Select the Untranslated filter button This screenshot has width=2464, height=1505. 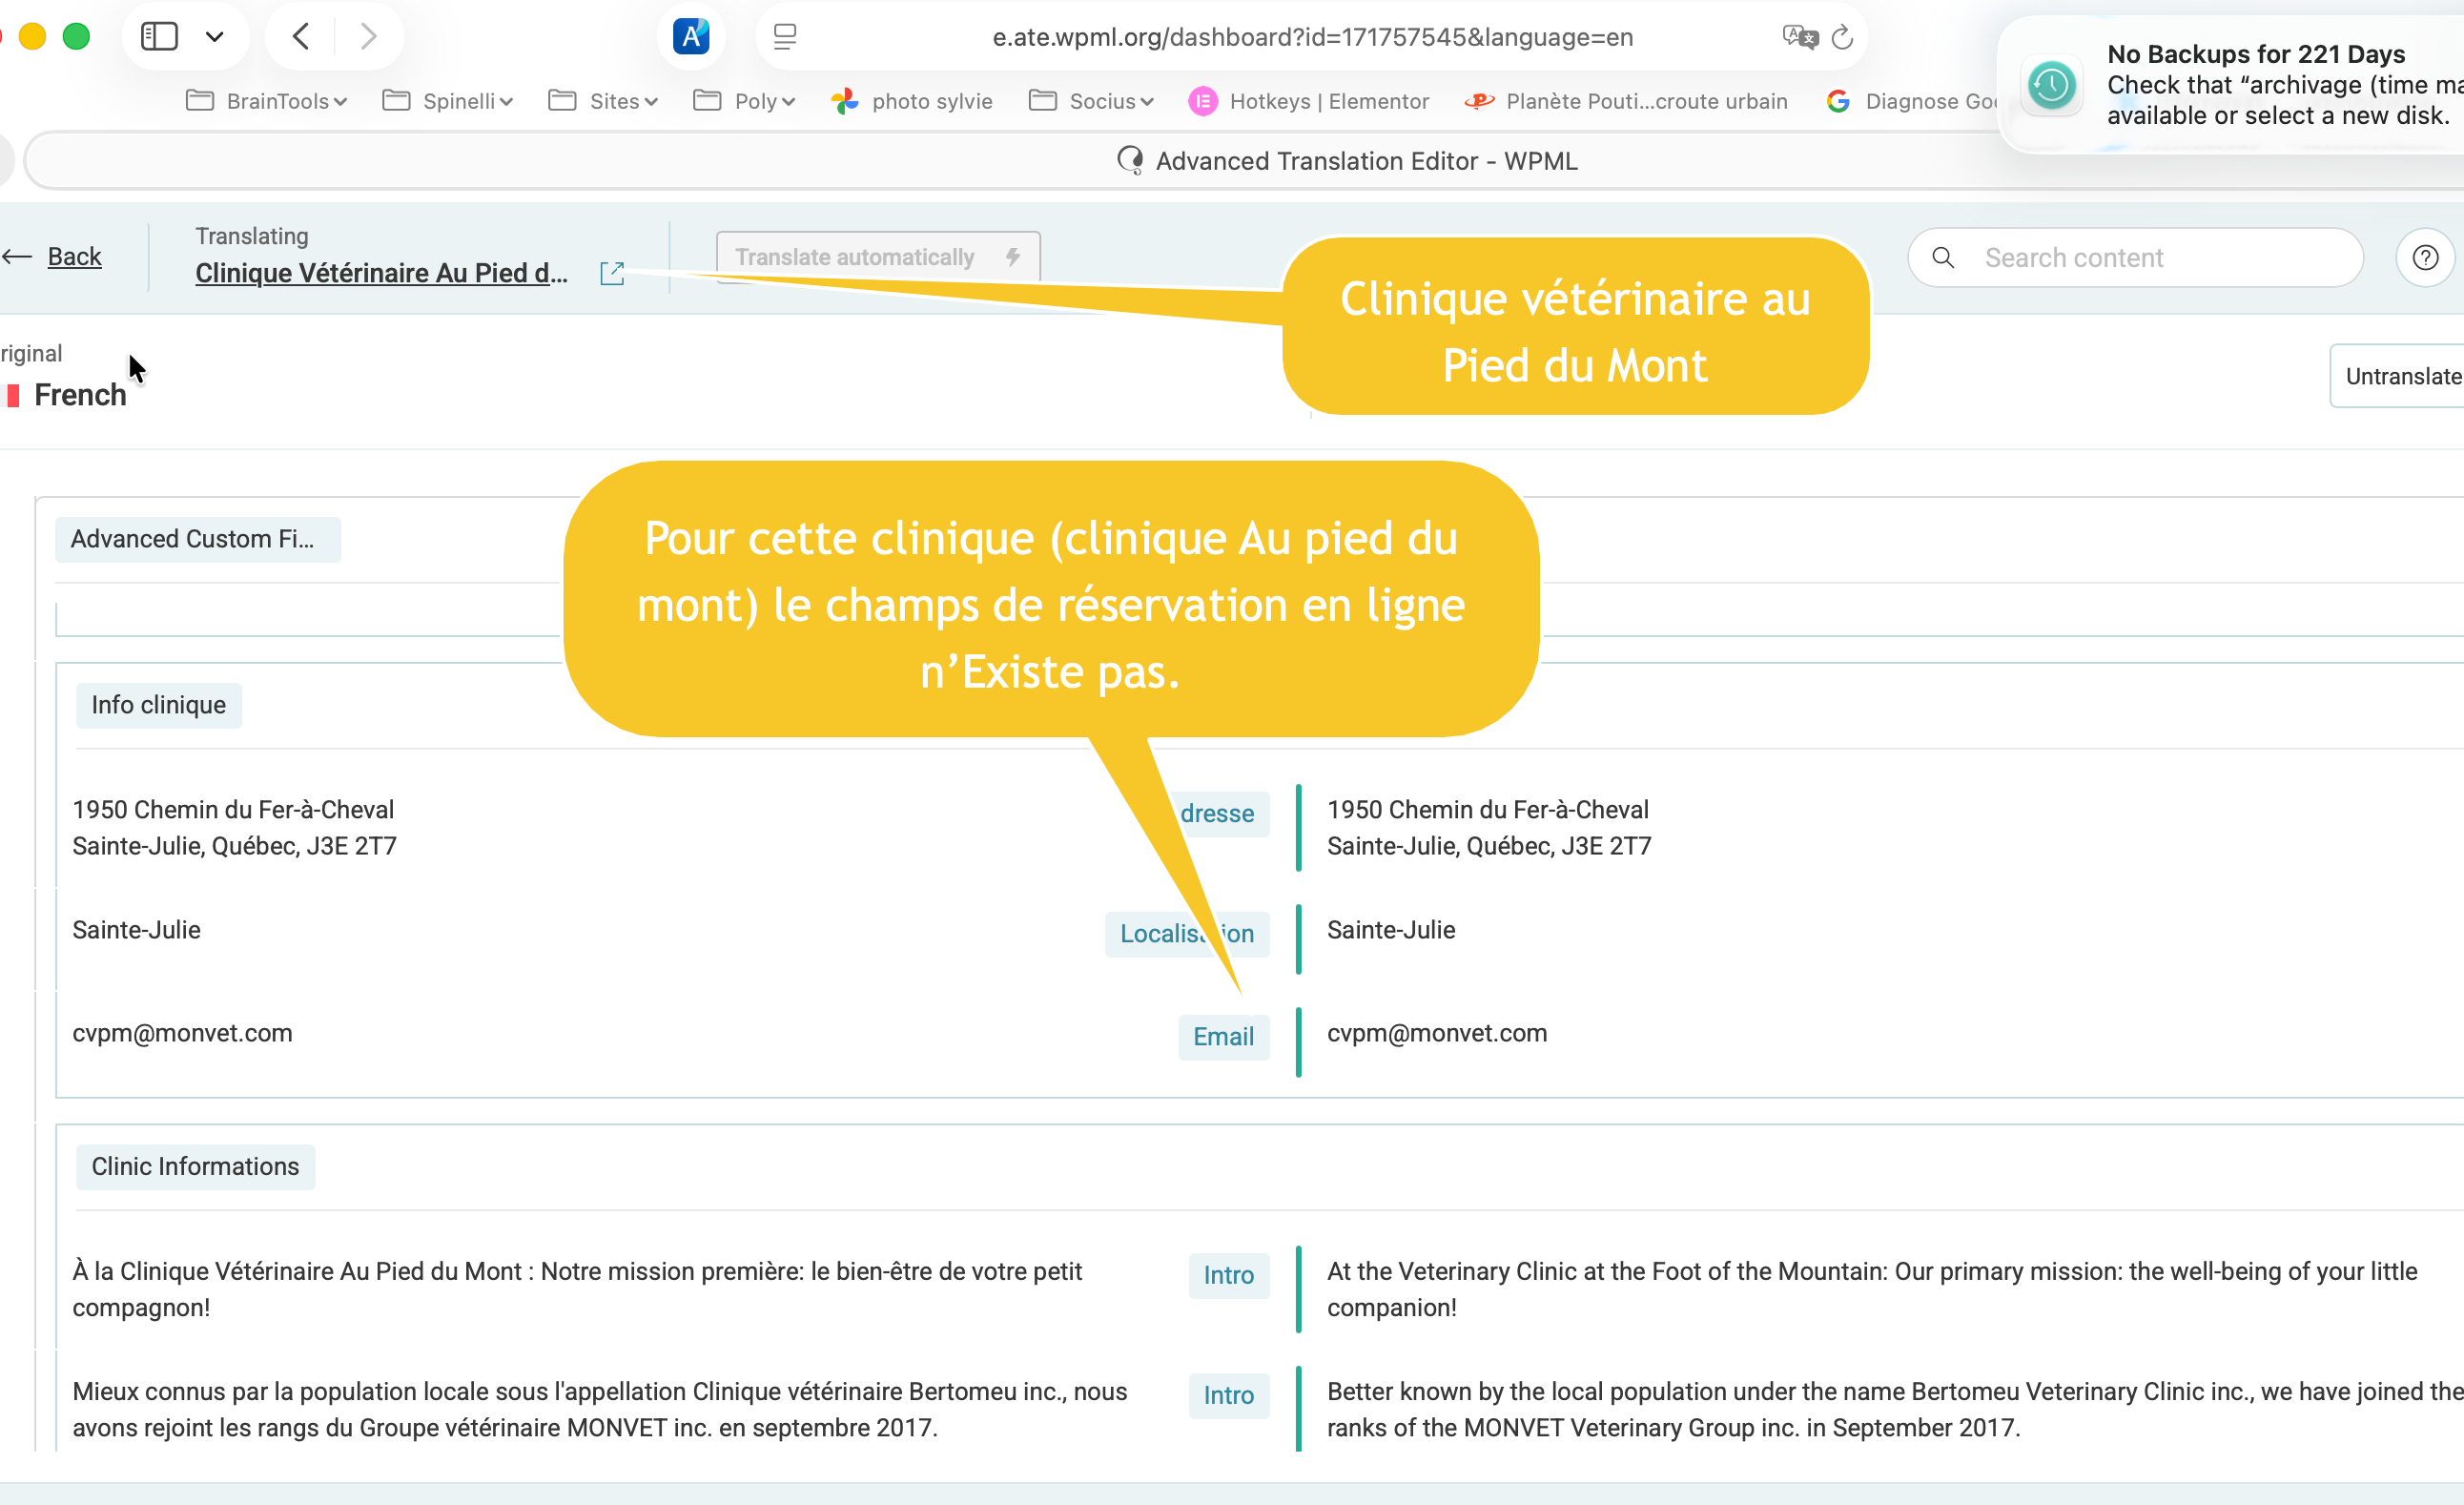2400,376
